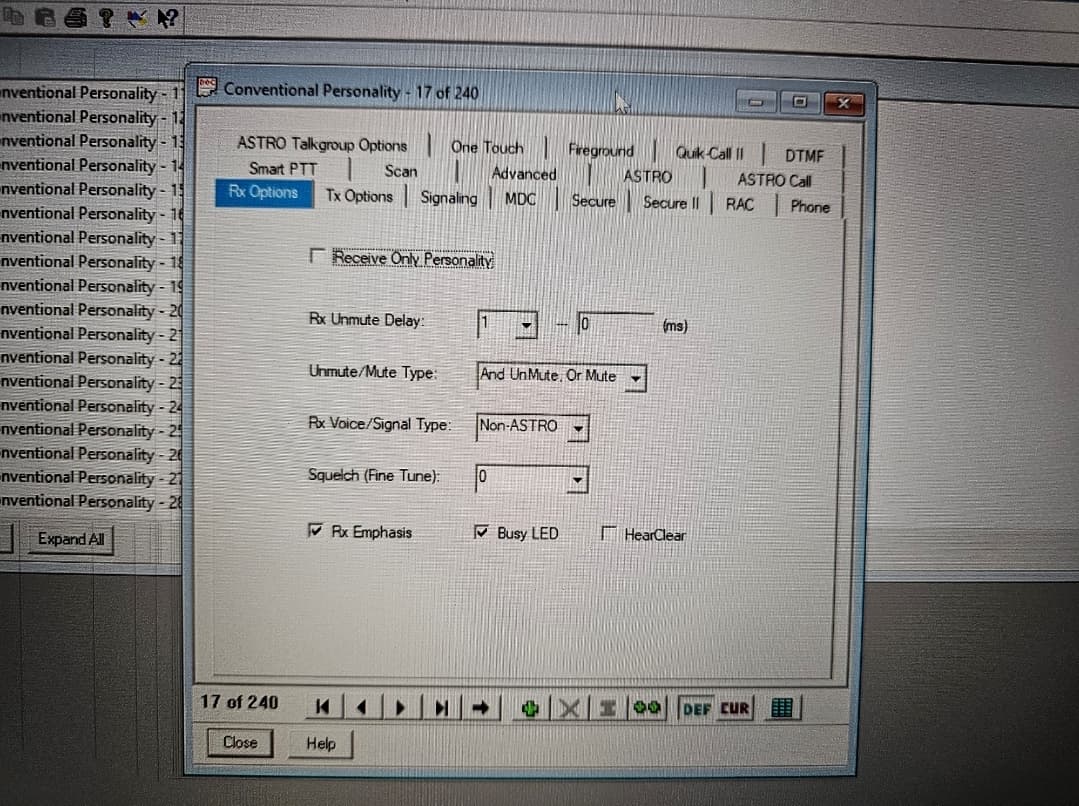The width and height of the screenshot is (1079, 806).
Task: Open the ASTRO Call tab
Action: point(774,180)
